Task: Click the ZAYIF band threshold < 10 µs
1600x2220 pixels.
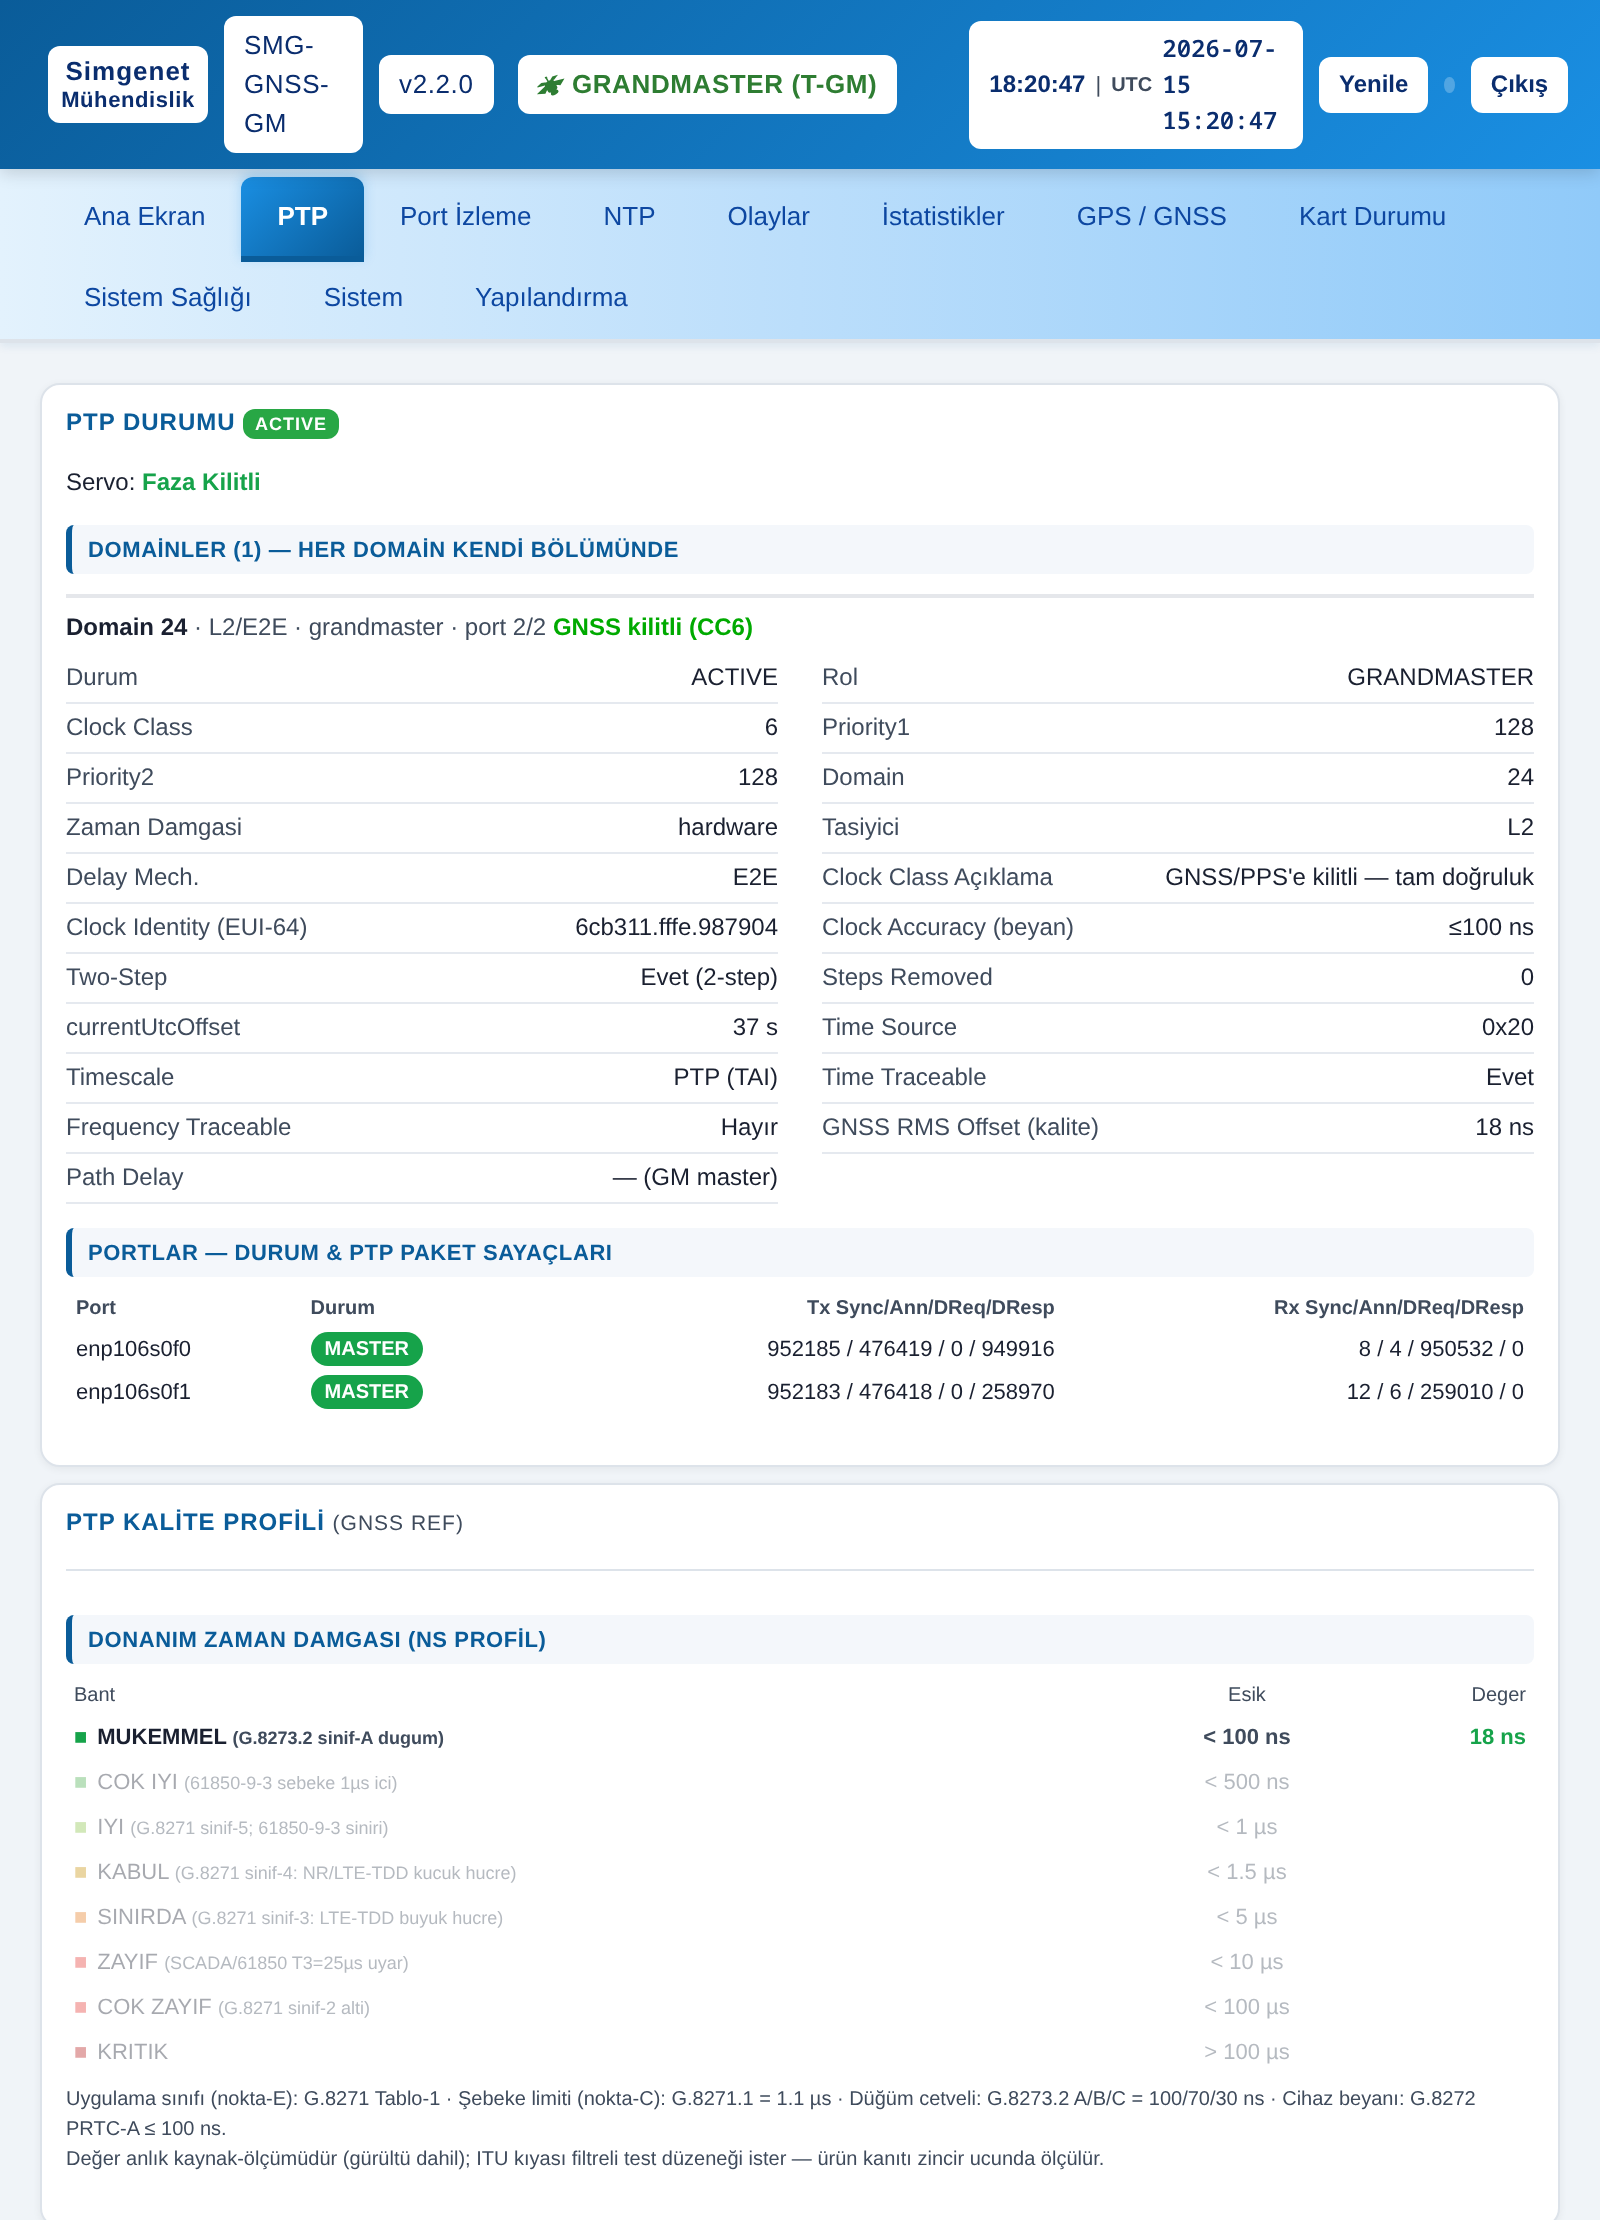Action: pos(1246,1962)
